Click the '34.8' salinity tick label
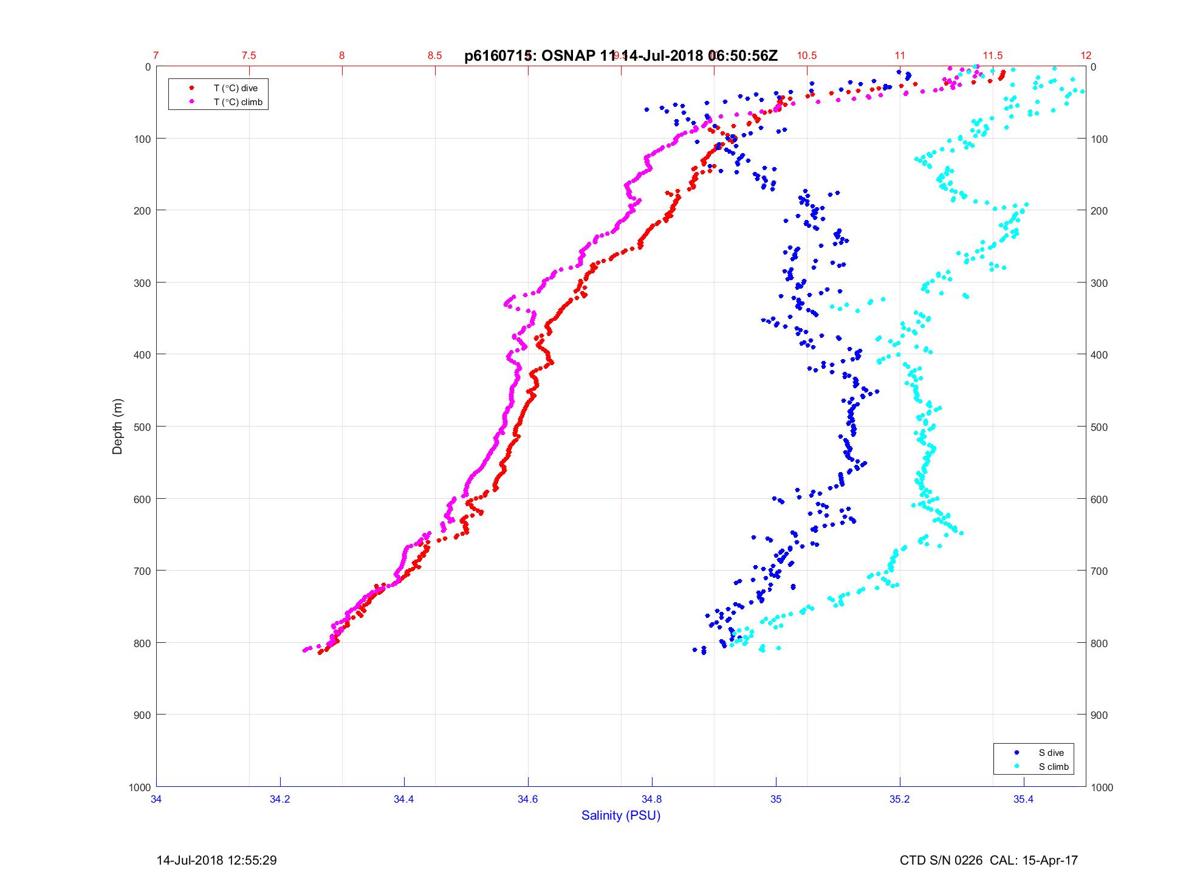The image size is (1200, 885). 652,798
